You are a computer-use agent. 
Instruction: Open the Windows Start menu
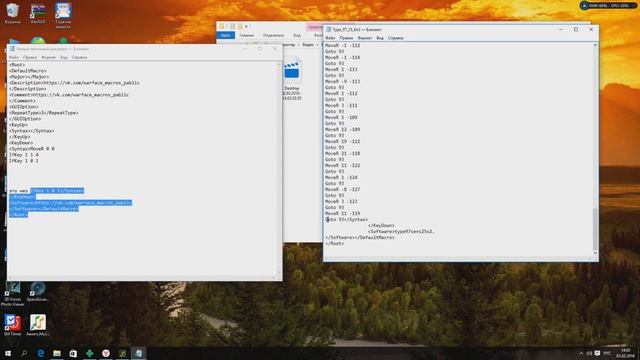pos(8,353)
